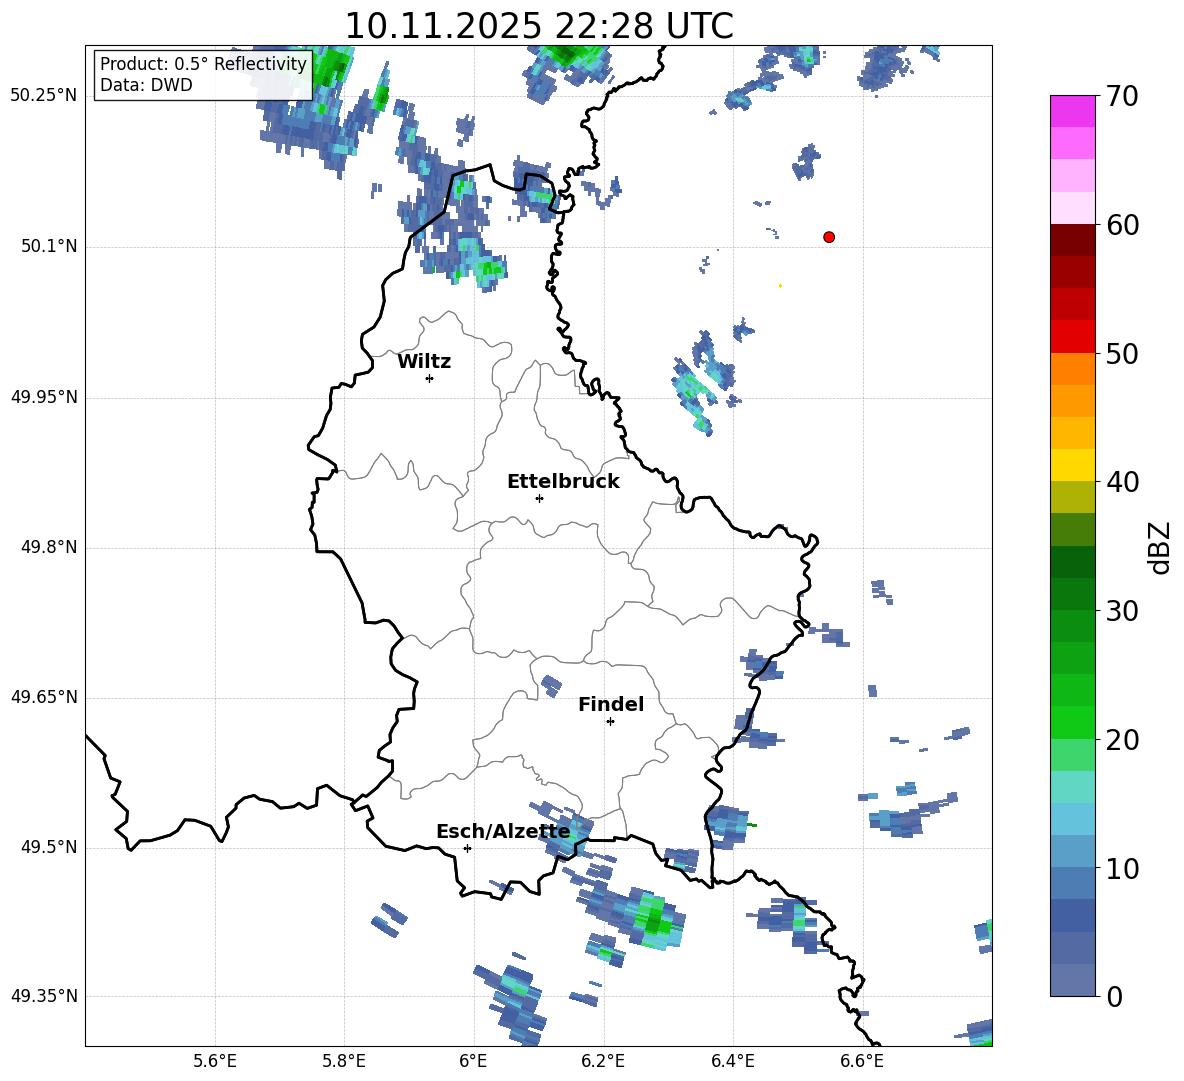Click the Findel city label
1184x1081 pixels.
pos(611,704)
